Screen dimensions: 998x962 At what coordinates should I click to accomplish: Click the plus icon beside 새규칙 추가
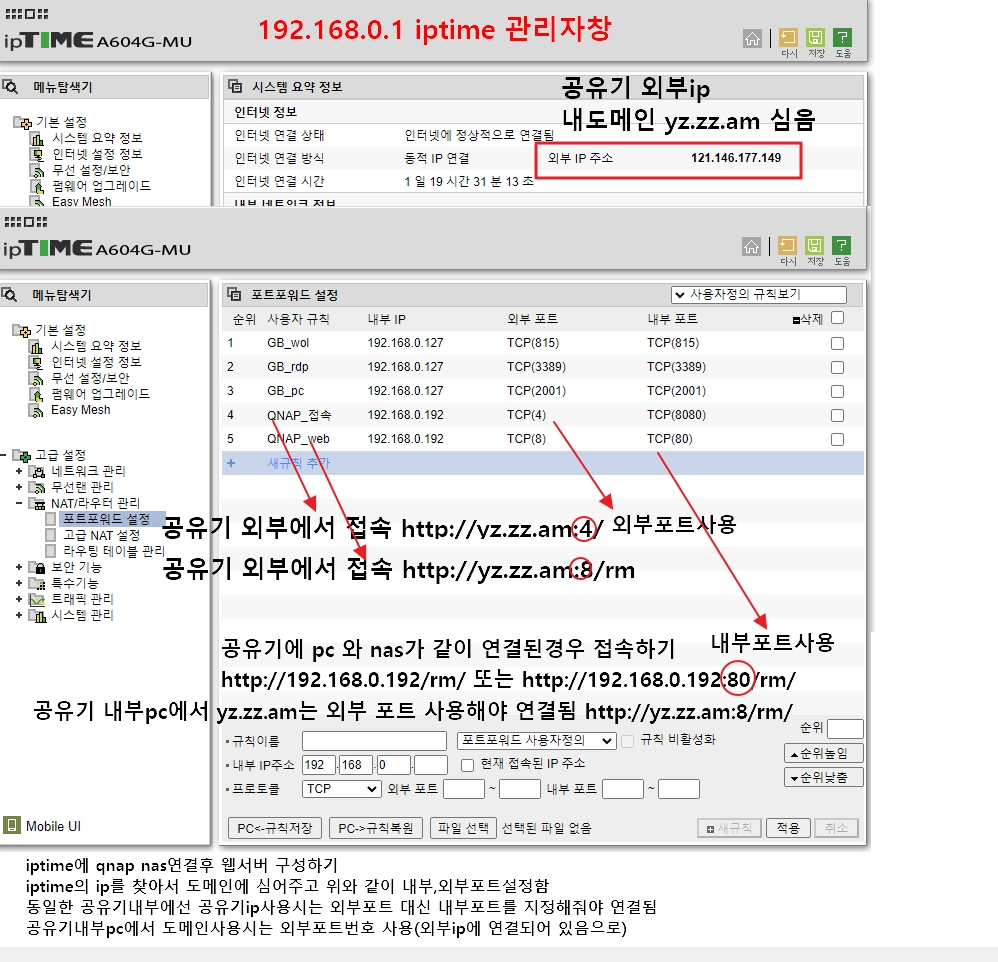pyautogui.click(x=233, y=463)
